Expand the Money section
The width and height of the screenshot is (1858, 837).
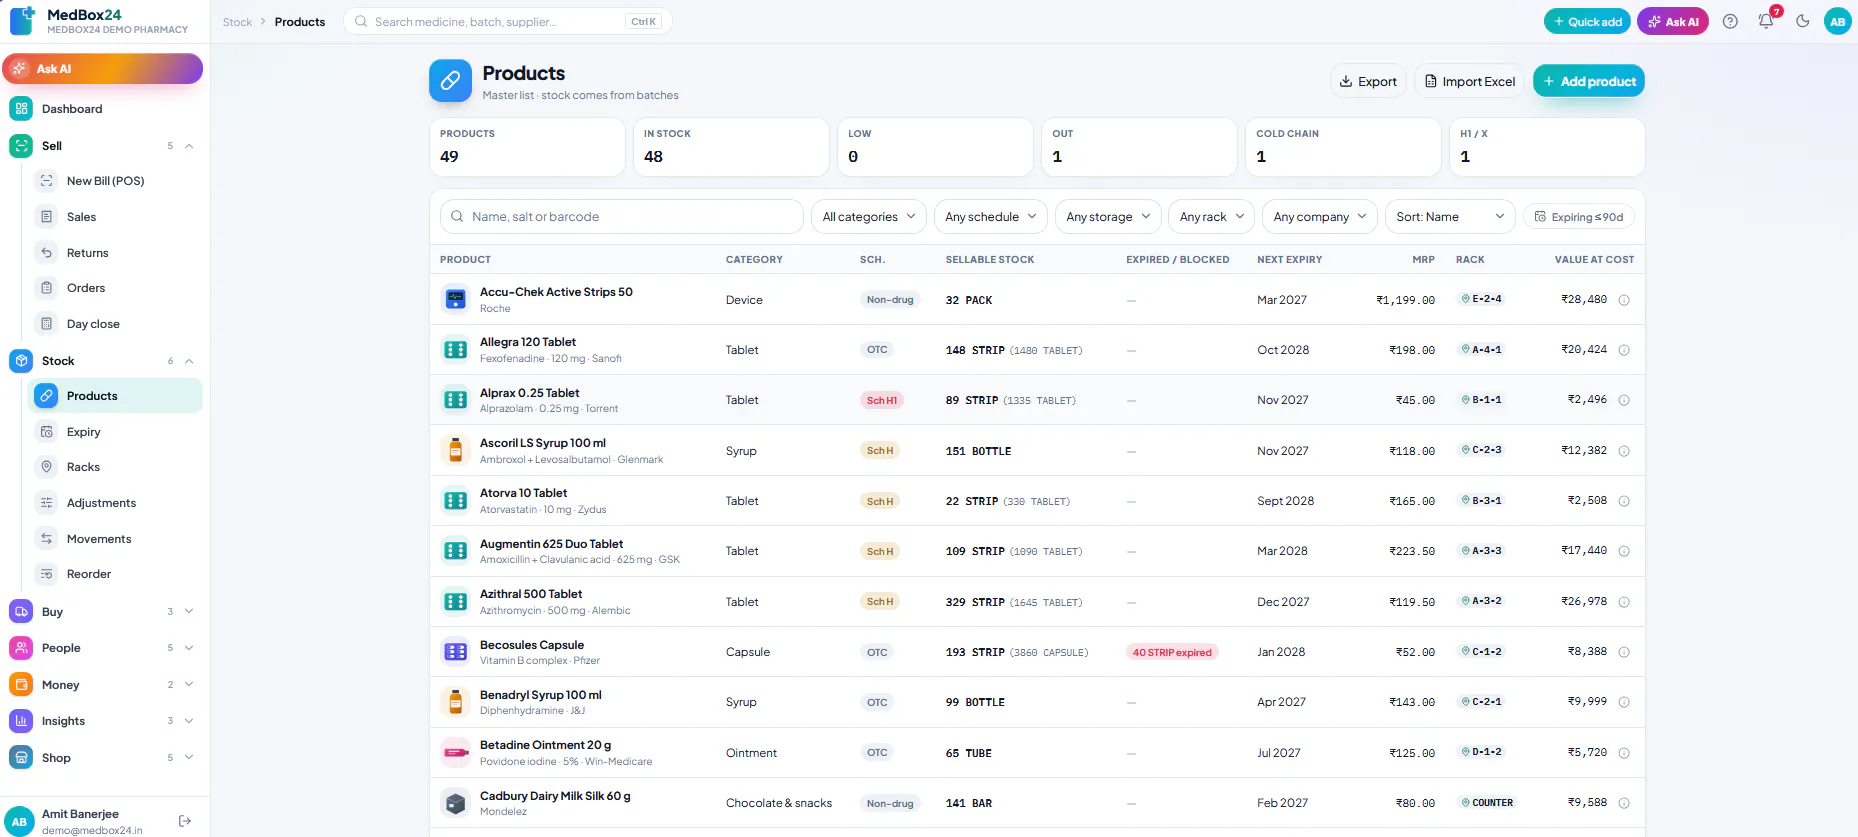[189, 685]
